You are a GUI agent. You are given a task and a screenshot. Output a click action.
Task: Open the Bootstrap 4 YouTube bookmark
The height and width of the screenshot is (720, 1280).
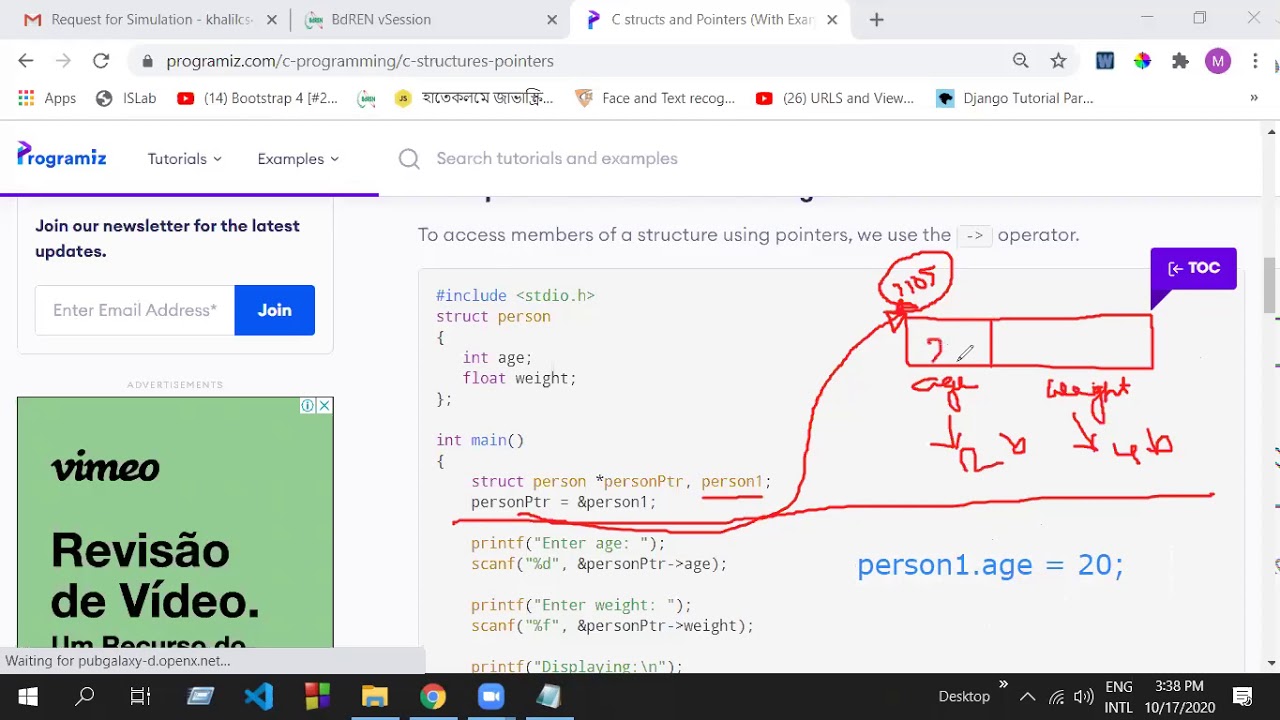258,98
